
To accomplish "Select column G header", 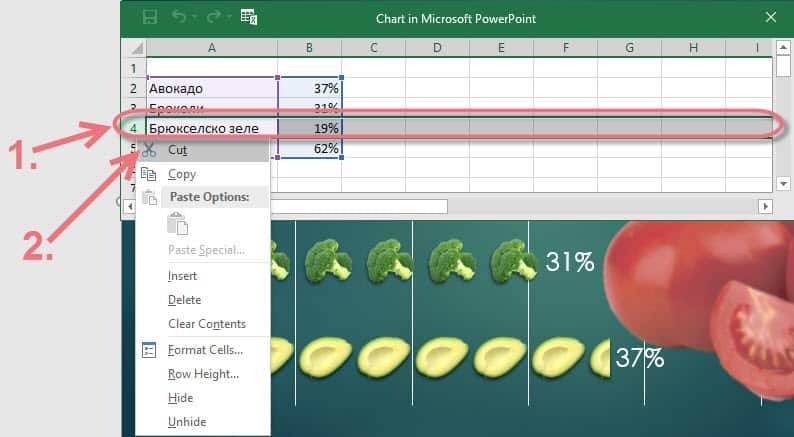I will (629, 48).
